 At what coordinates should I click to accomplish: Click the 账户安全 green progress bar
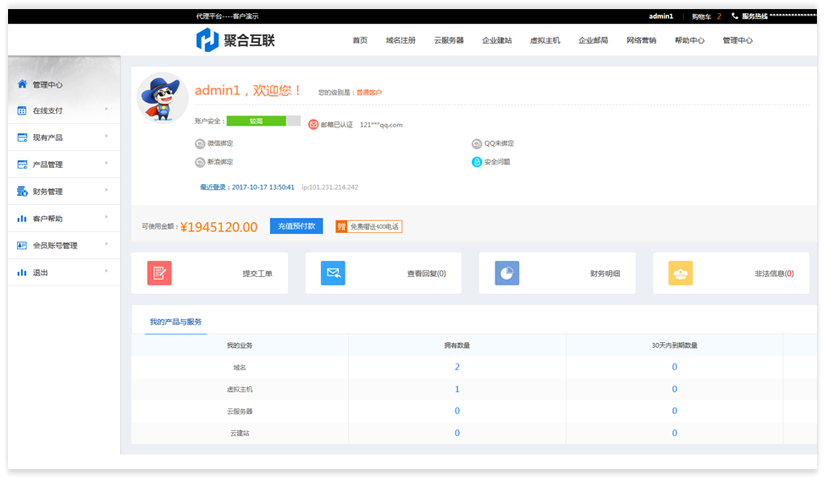[263, 121]
